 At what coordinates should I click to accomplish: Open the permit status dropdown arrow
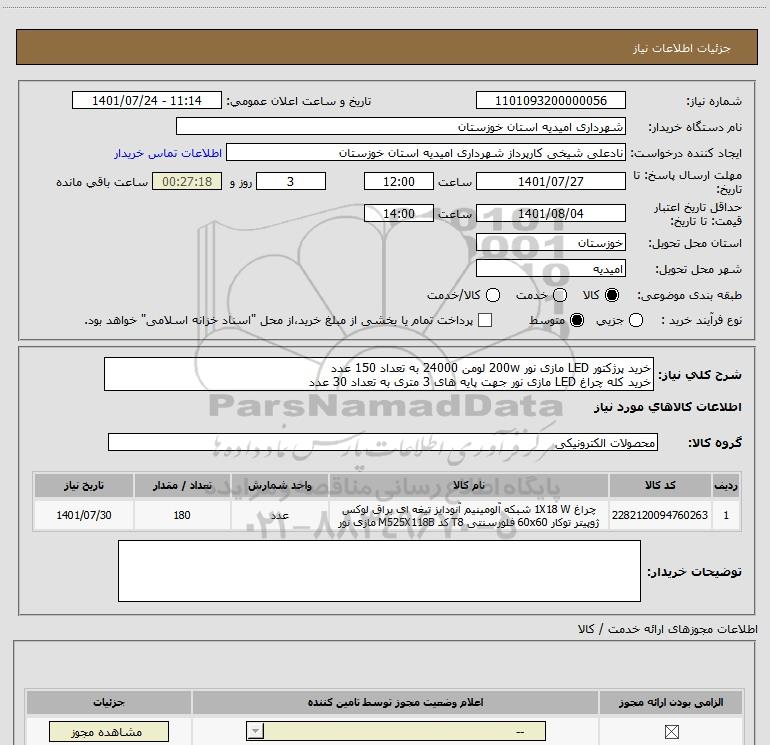(255, 732)
